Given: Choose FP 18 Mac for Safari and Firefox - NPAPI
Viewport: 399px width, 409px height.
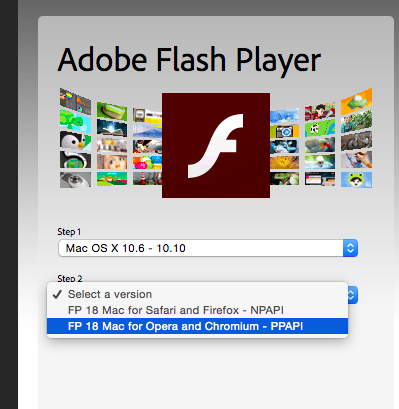Looking at the screenshot, I should 197,310.
